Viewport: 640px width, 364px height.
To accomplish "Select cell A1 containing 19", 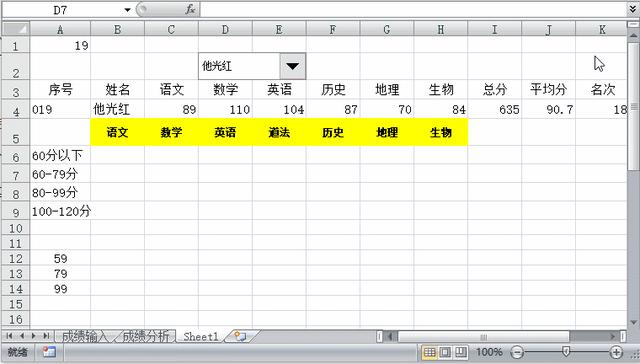I will pyautogui.click(x=60, y=45).
